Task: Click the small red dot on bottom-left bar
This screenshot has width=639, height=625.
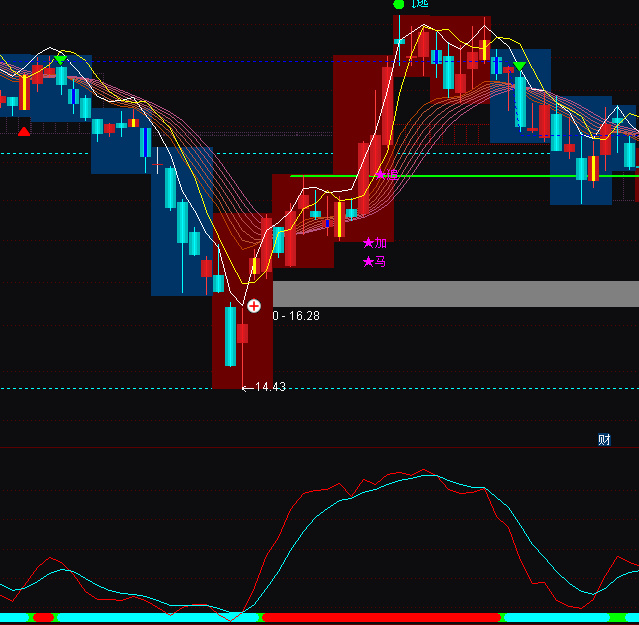Action: pyautogui.click(x=43, y=618)
